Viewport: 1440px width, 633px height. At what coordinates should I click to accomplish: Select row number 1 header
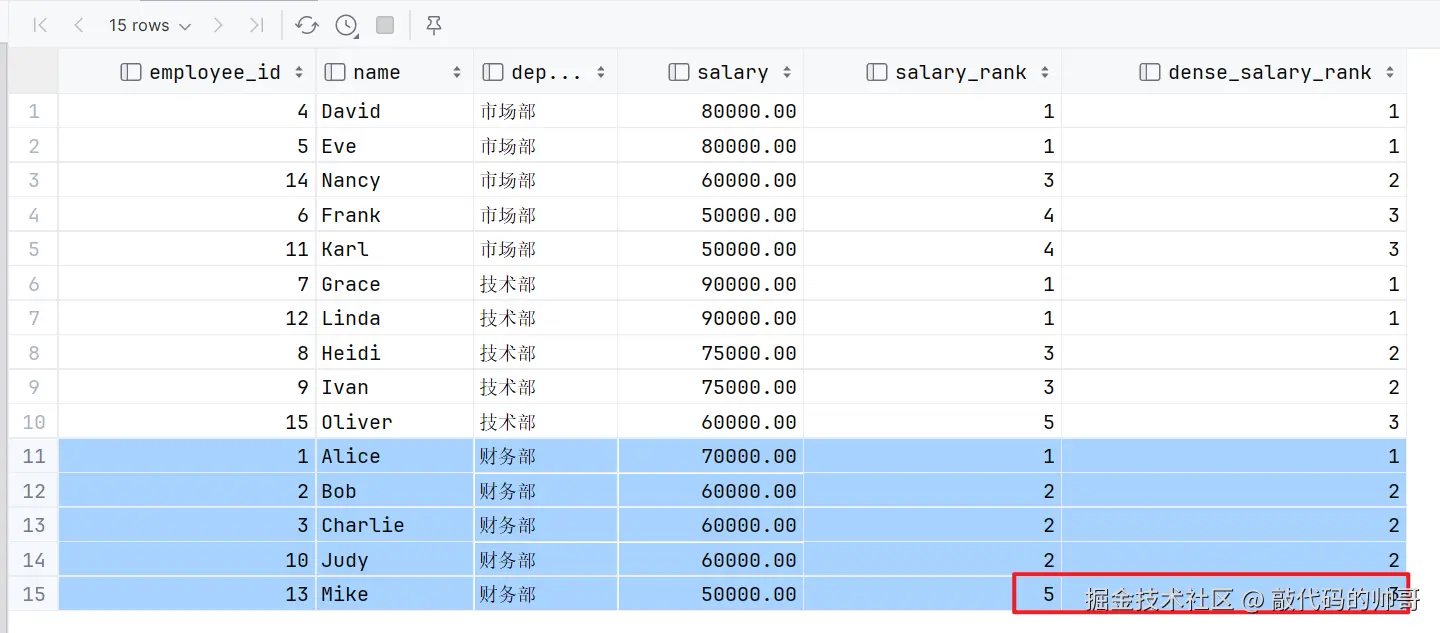[33, 111]
